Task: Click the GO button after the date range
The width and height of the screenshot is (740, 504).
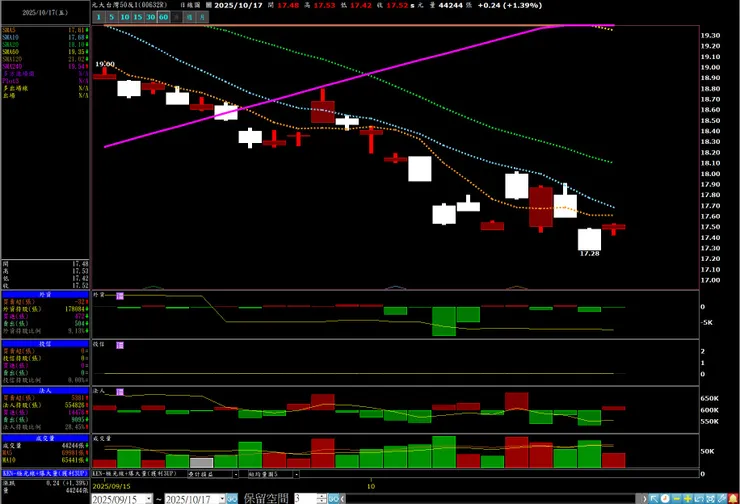Action: pos(232,498)
